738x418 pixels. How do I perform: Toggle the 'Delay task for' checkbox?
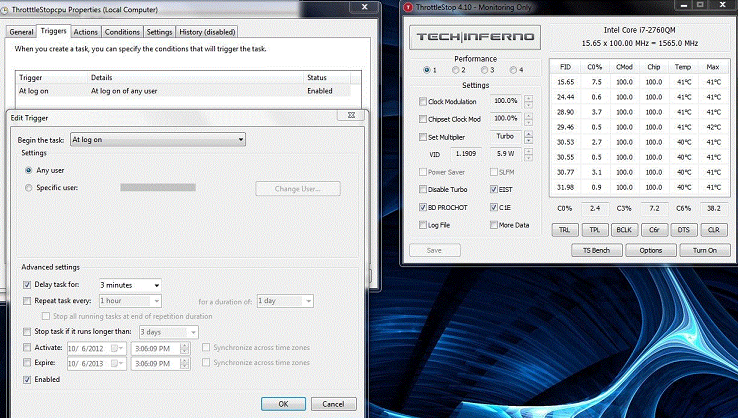coord(27,285)
